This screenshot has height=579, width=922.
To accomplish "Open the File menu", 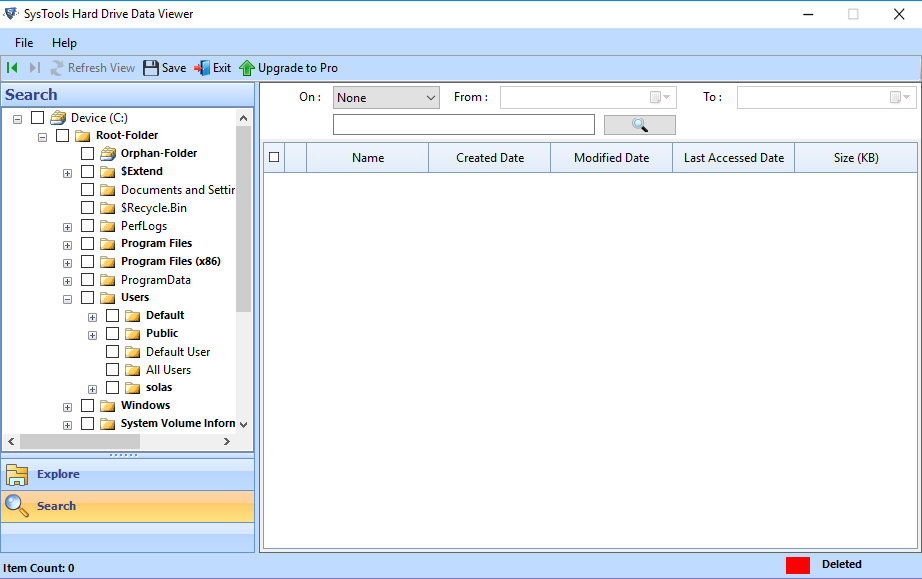I will 24,43.
